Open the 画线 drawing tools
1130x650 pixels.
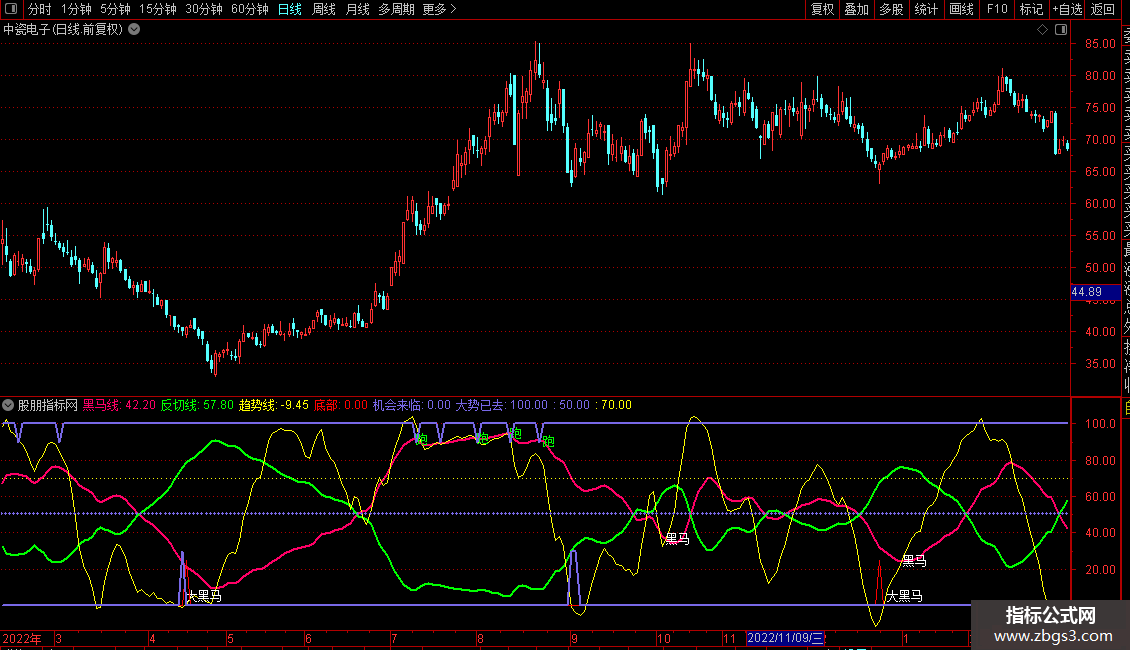(x=961, y=9)
